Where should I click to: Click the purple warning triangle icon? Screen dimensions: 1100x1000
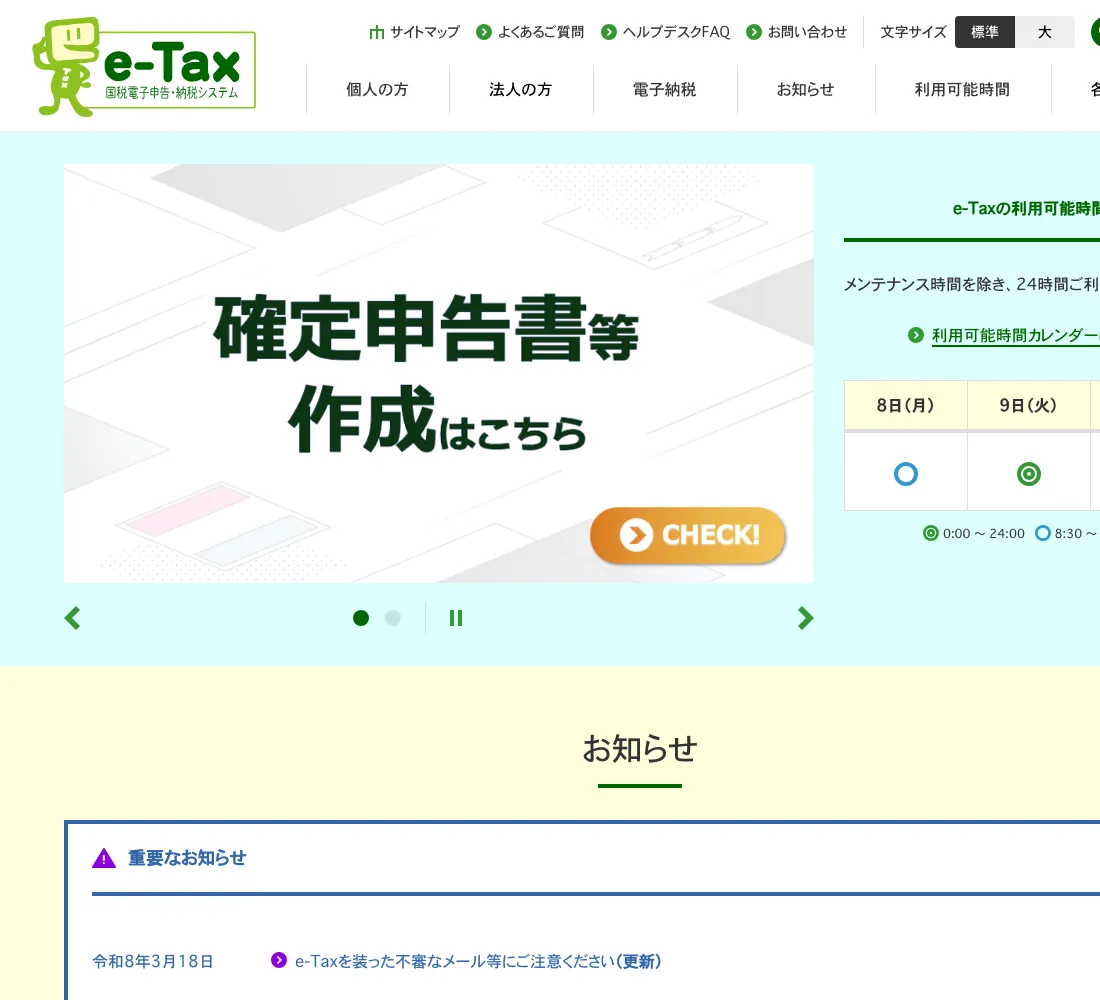point(104,858)
